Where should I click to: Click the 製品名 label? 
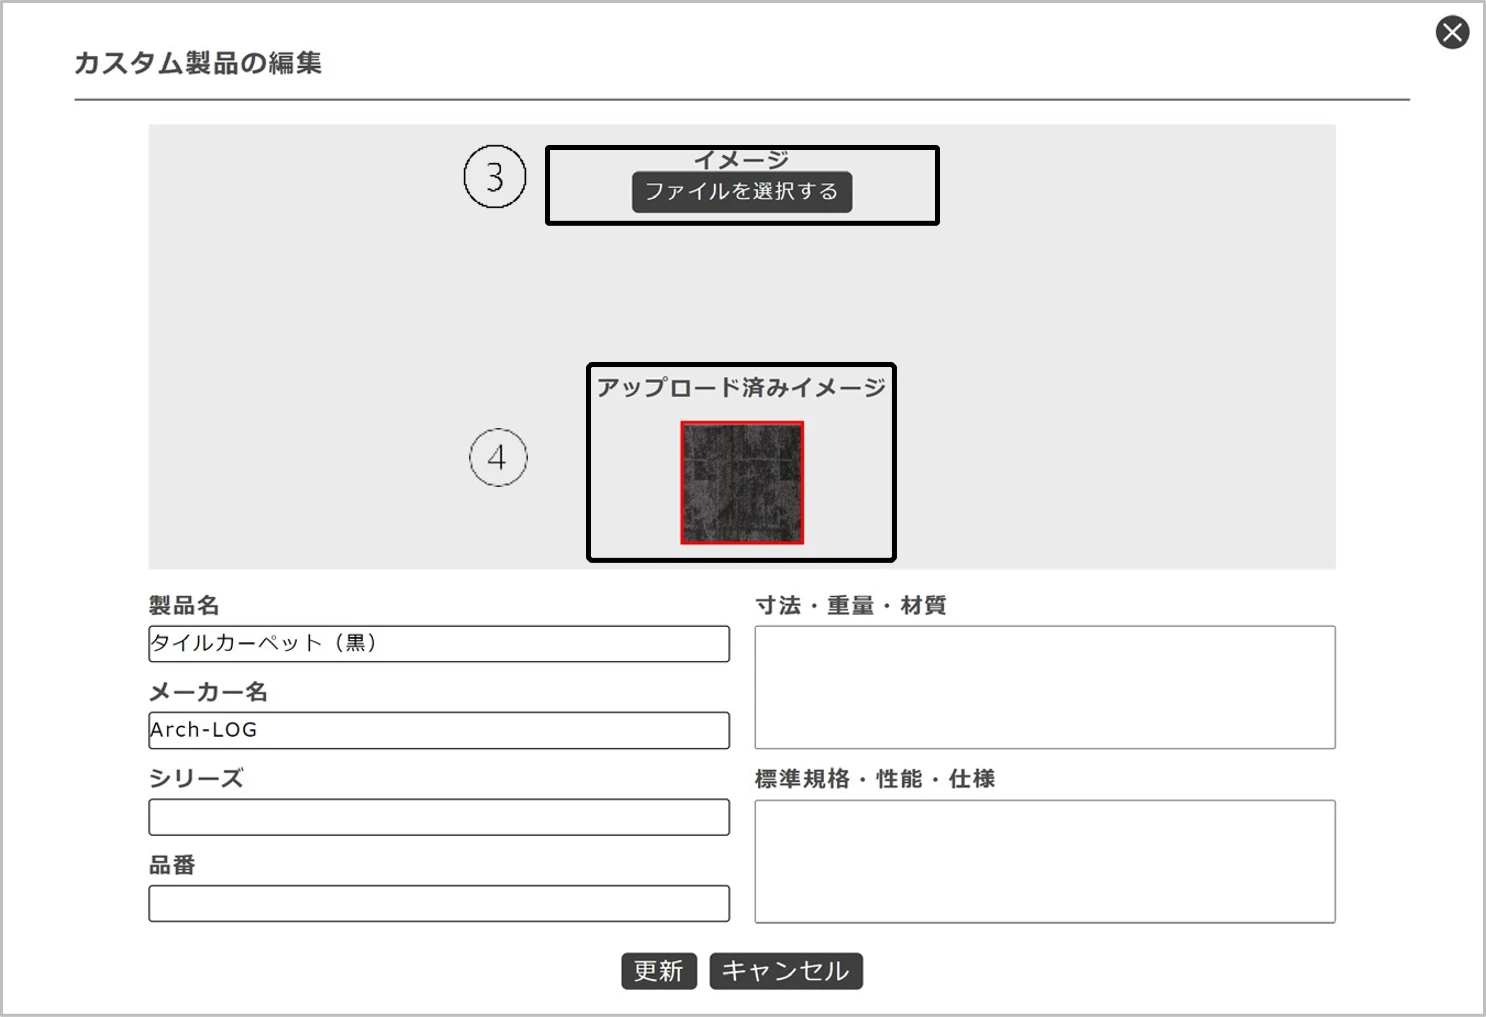(x=184, y=605)
